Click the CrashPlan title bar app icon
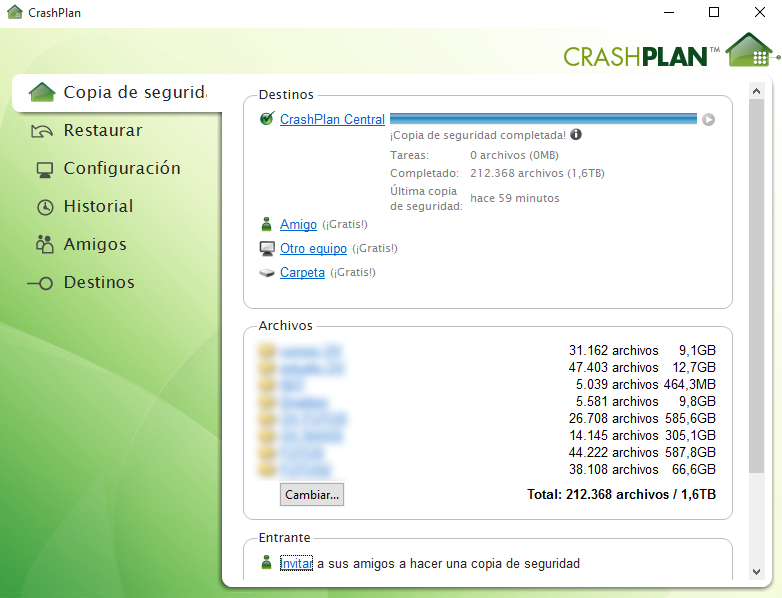 [15, 12]
